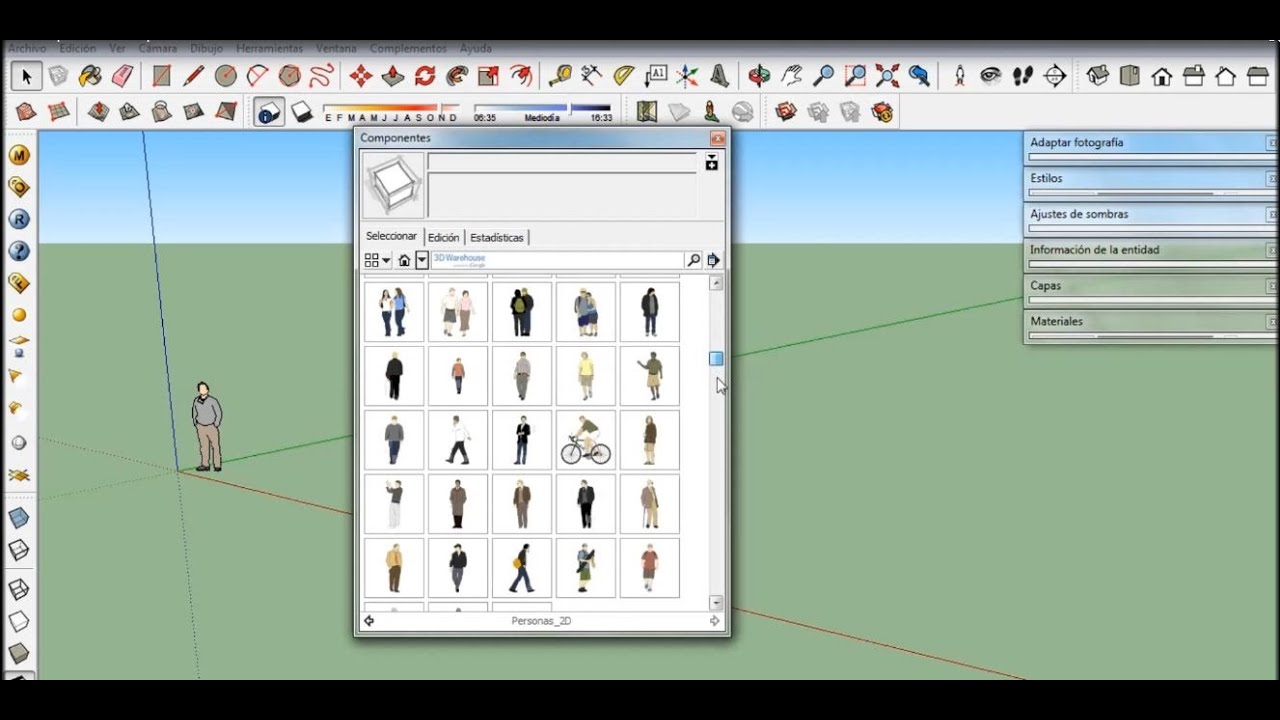Choose the Zoom Extents tool
Viewport: 1280px width, 720px height.
[x=887, y=76]
